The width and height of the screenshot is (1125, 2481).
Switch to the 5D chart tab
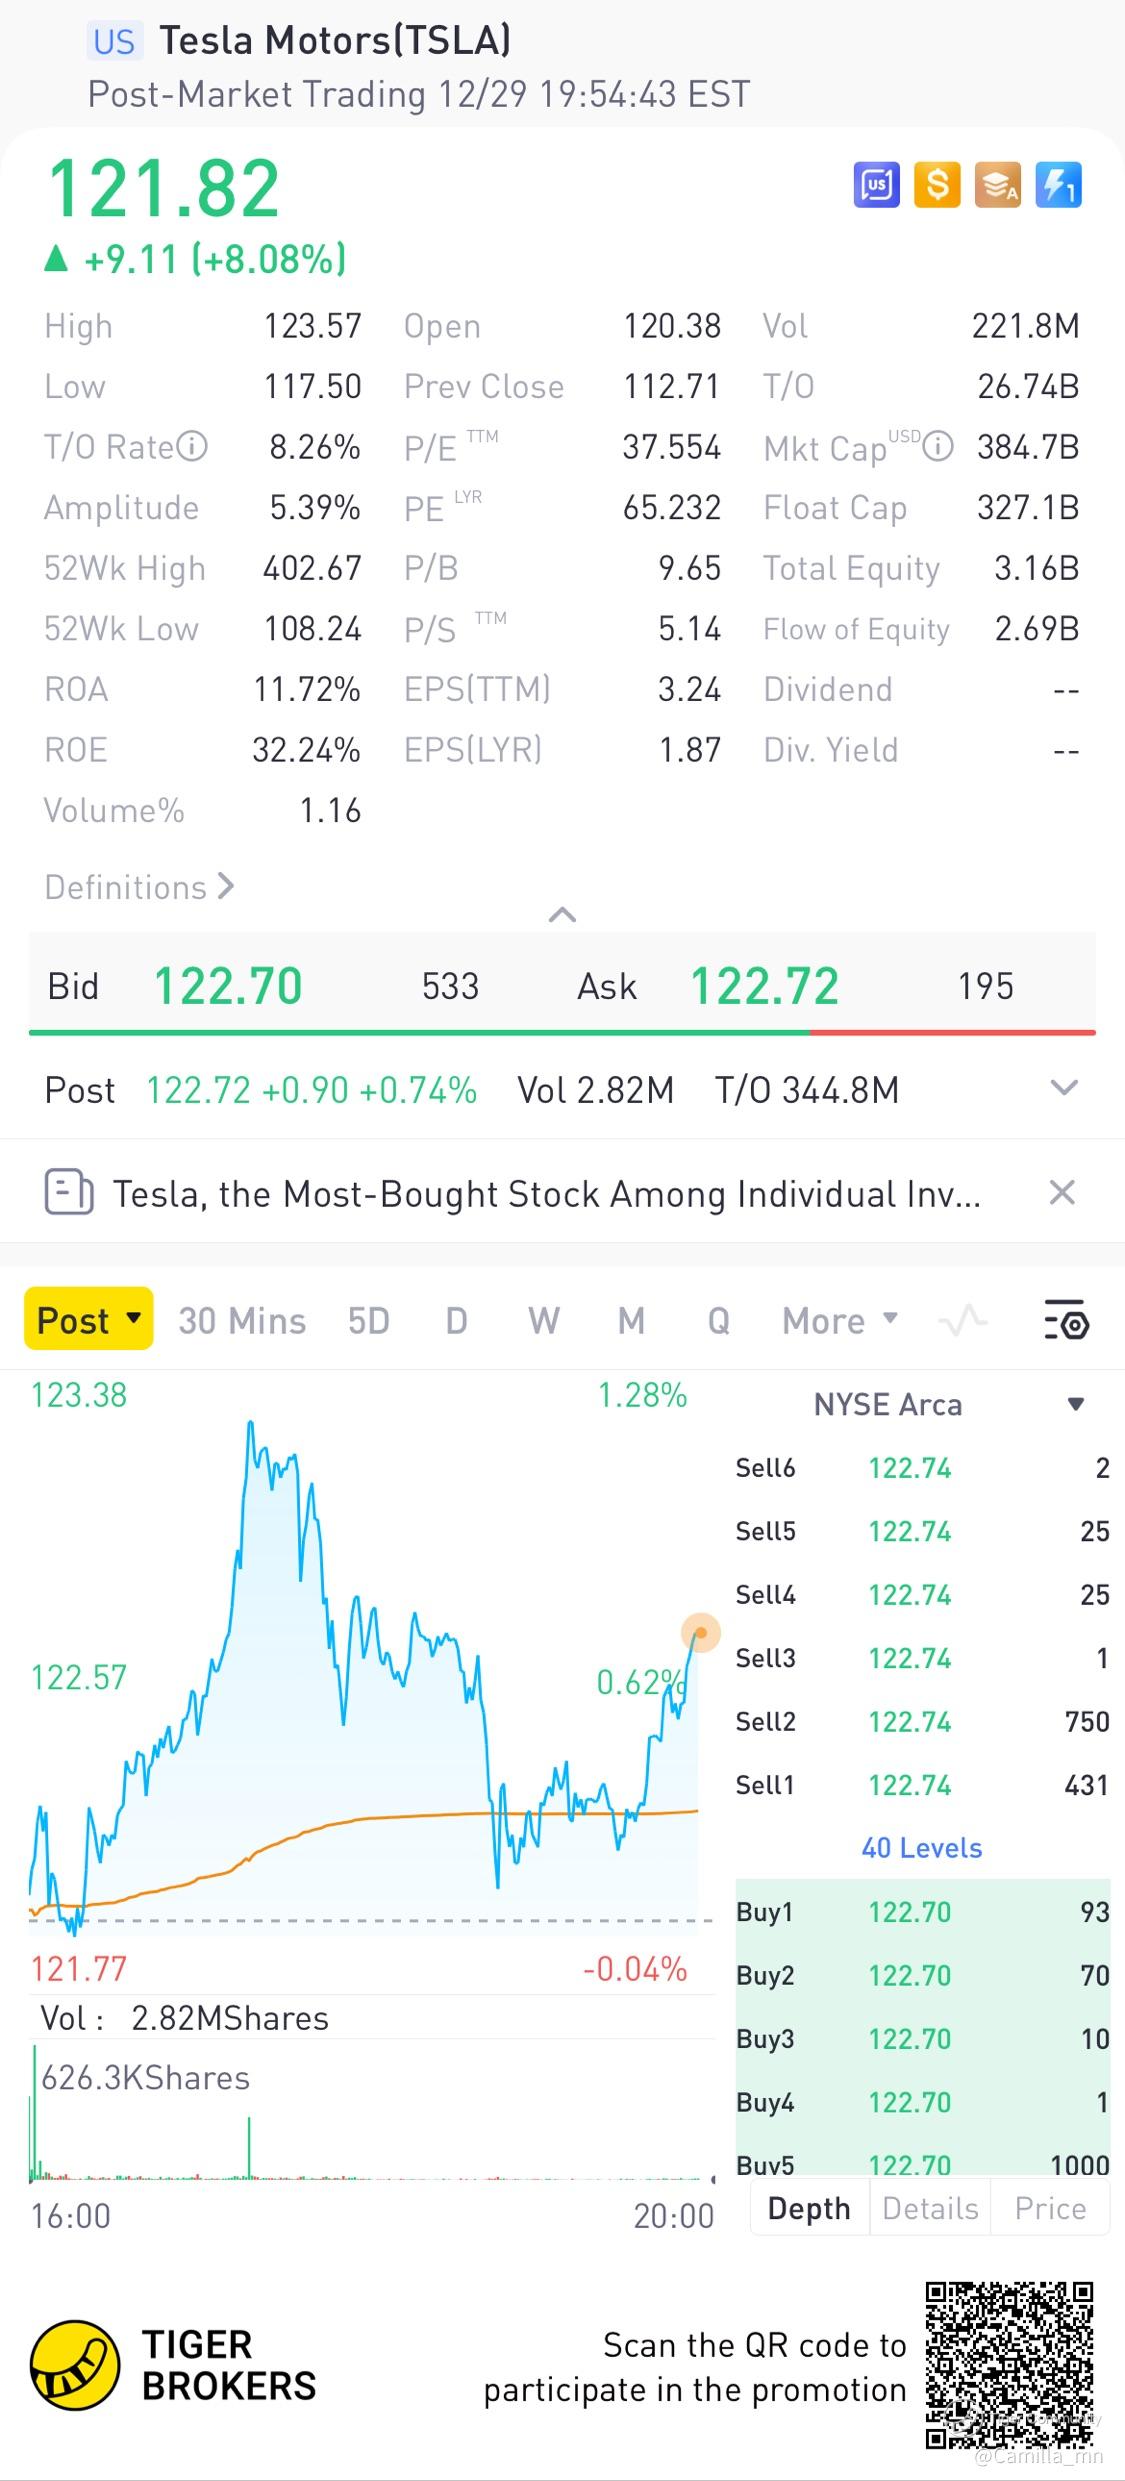point(368,1320)
